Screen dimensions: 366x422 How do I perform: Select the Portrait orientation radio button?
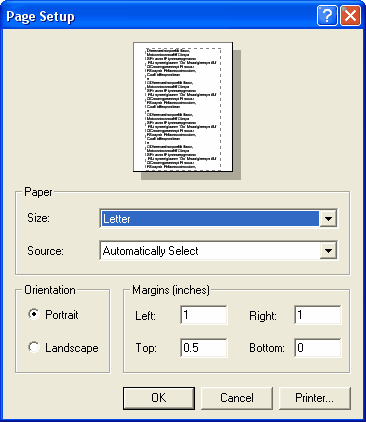click(34, 314)
